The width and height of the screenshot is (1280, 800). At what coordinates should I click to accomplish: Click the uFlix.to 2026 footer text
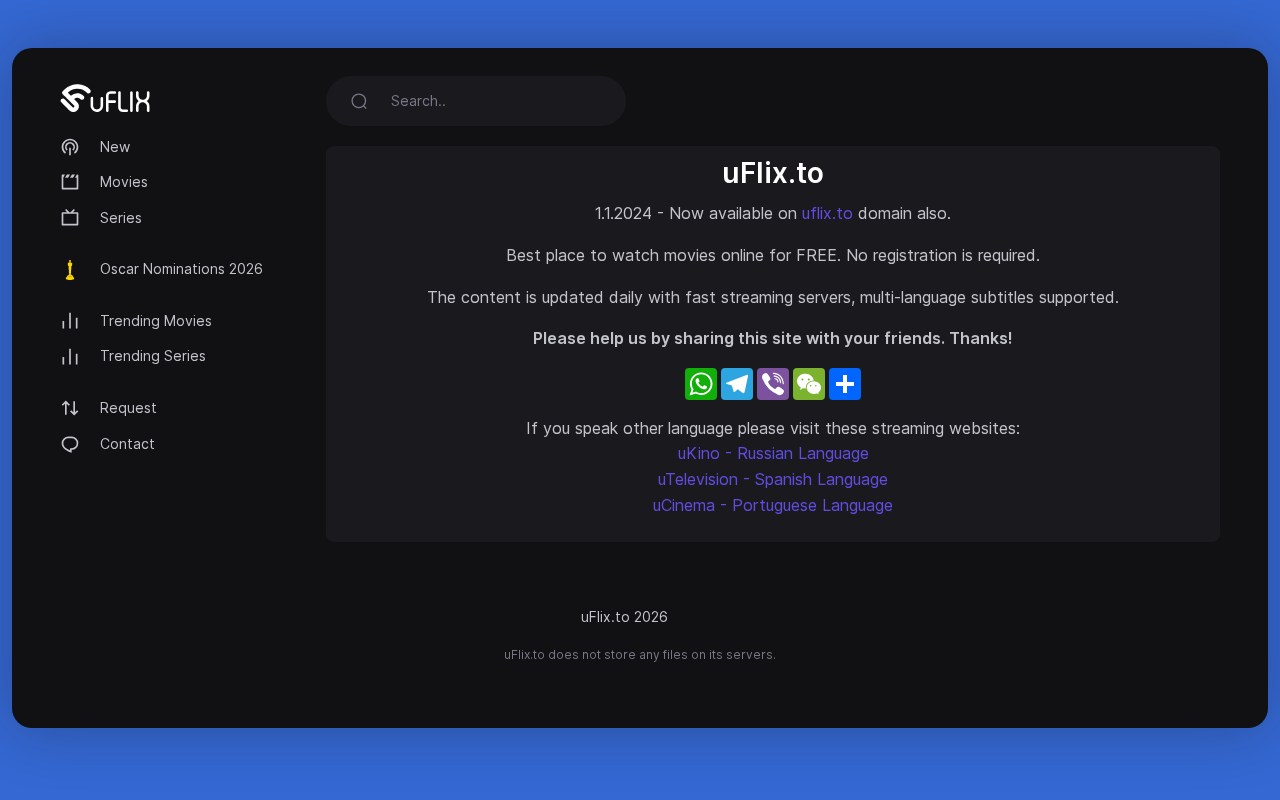[x=624, y=617]
